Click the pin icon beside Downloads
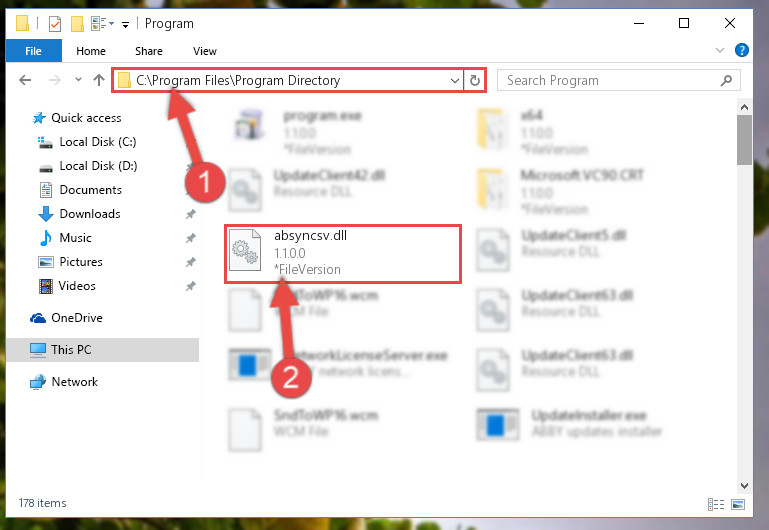Screen dimensions: 769x530 coord(190,214)
